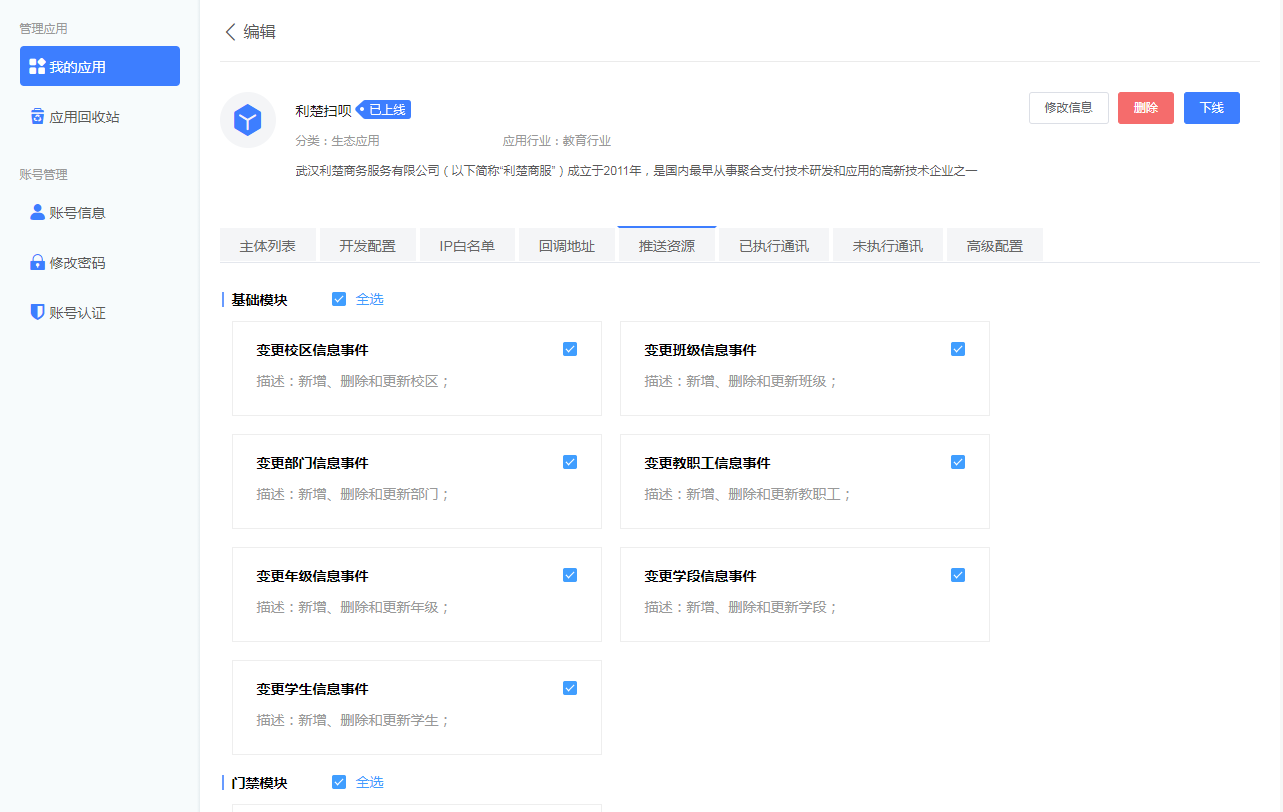Uncheck 变更教职工信息事件
Image resolution: width=1283 pixels, height=812 pixels.
coord(957,462)
